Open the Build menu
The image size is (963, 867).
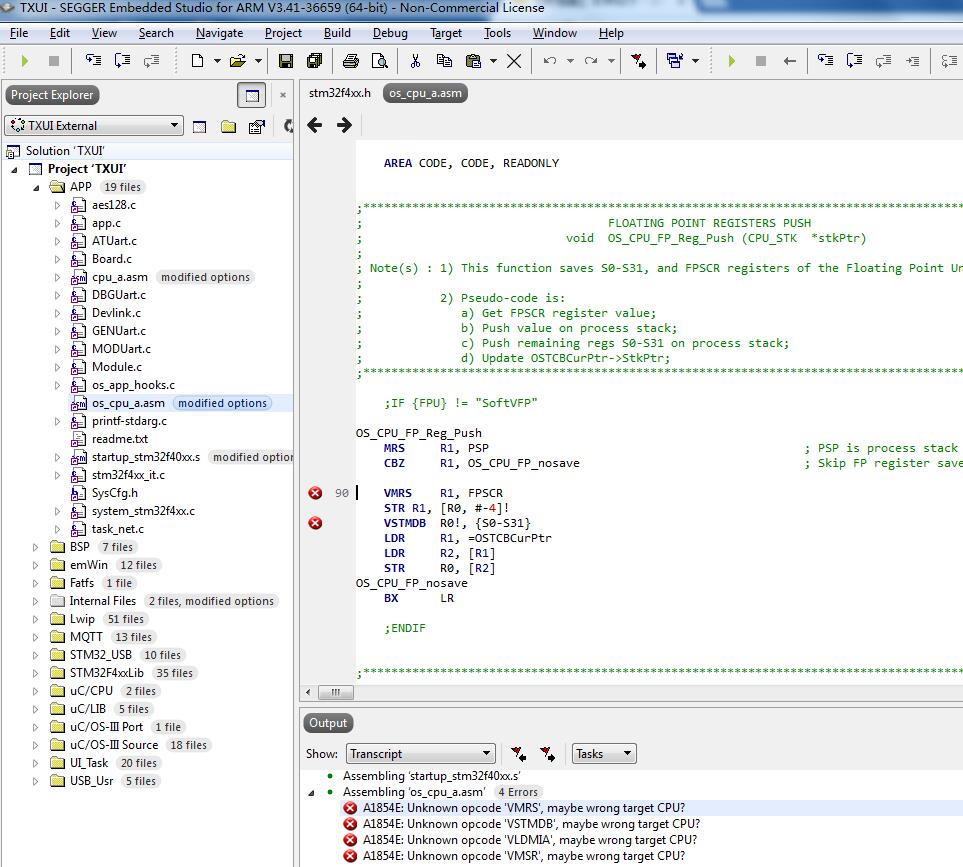pos(337,33)
